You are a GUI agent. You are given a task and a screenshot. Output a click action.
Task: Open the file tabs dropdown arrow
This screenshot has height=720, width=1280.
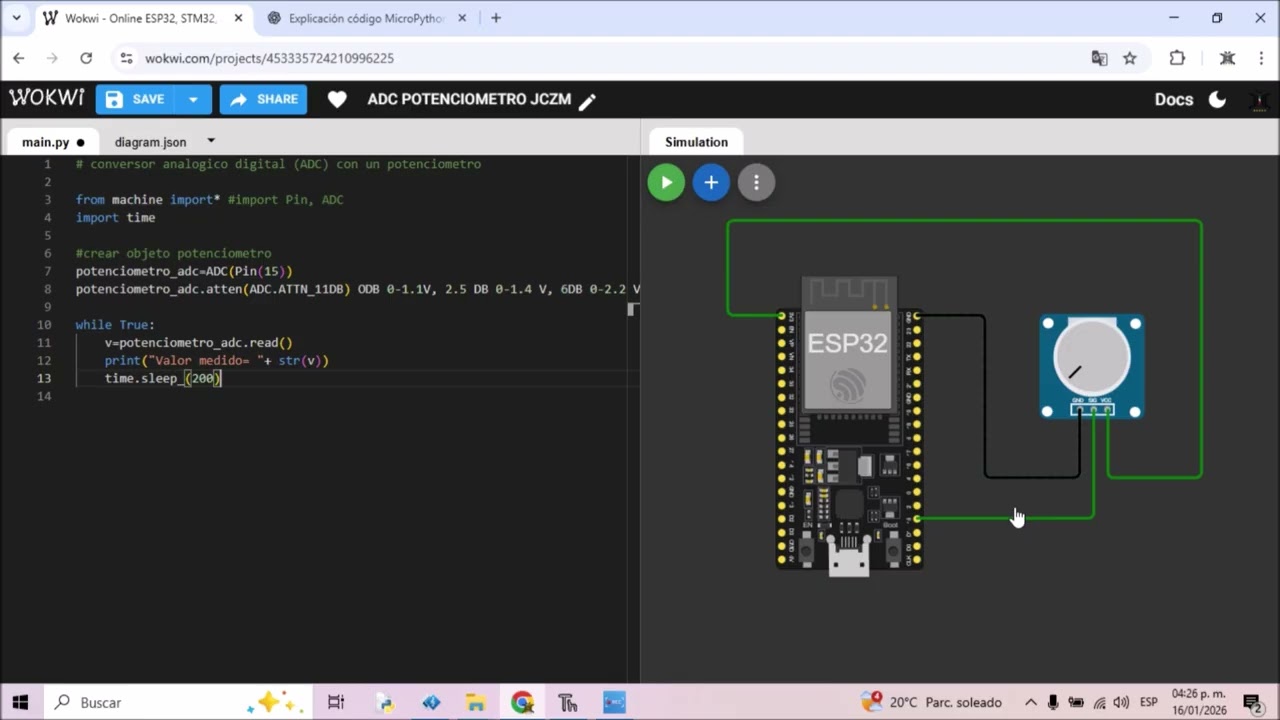[x=211, y=141]
